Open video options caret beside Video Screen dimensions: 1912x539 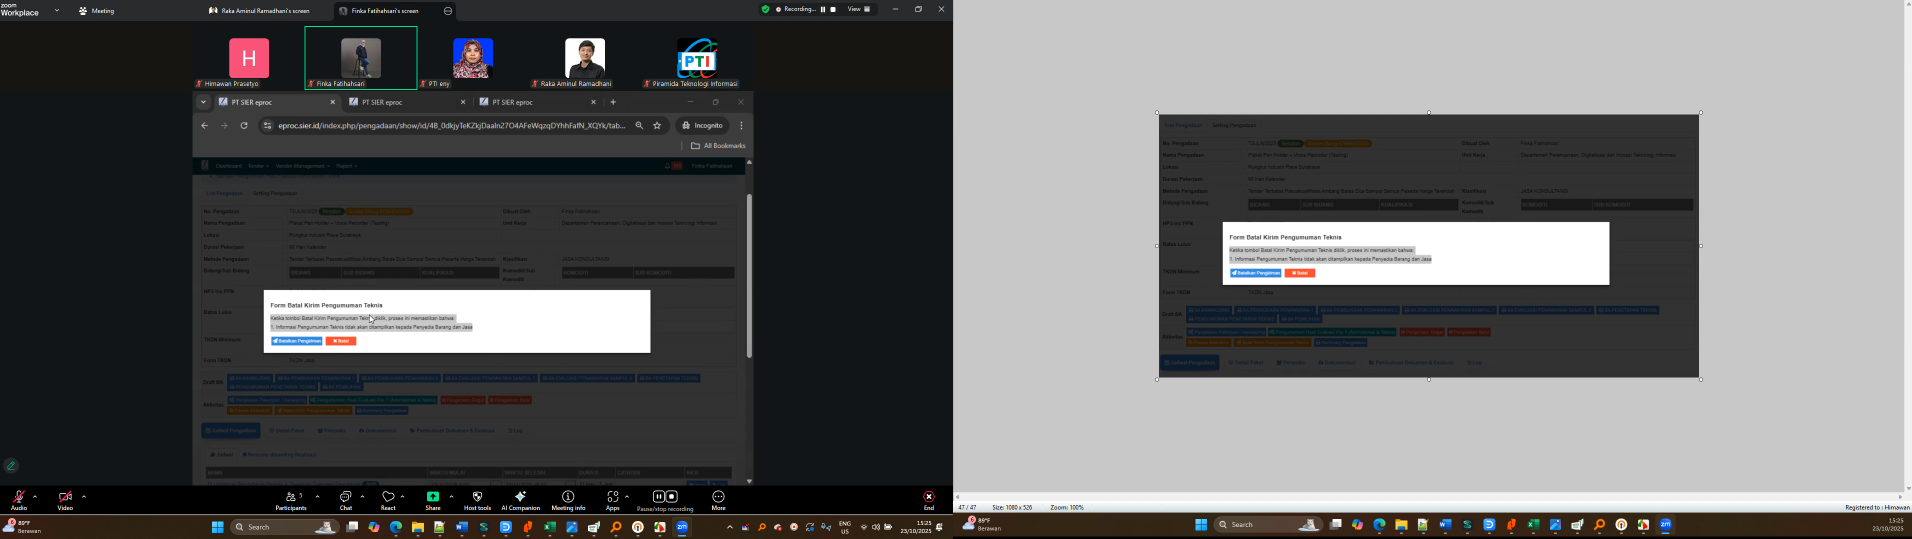coord(84,496)
